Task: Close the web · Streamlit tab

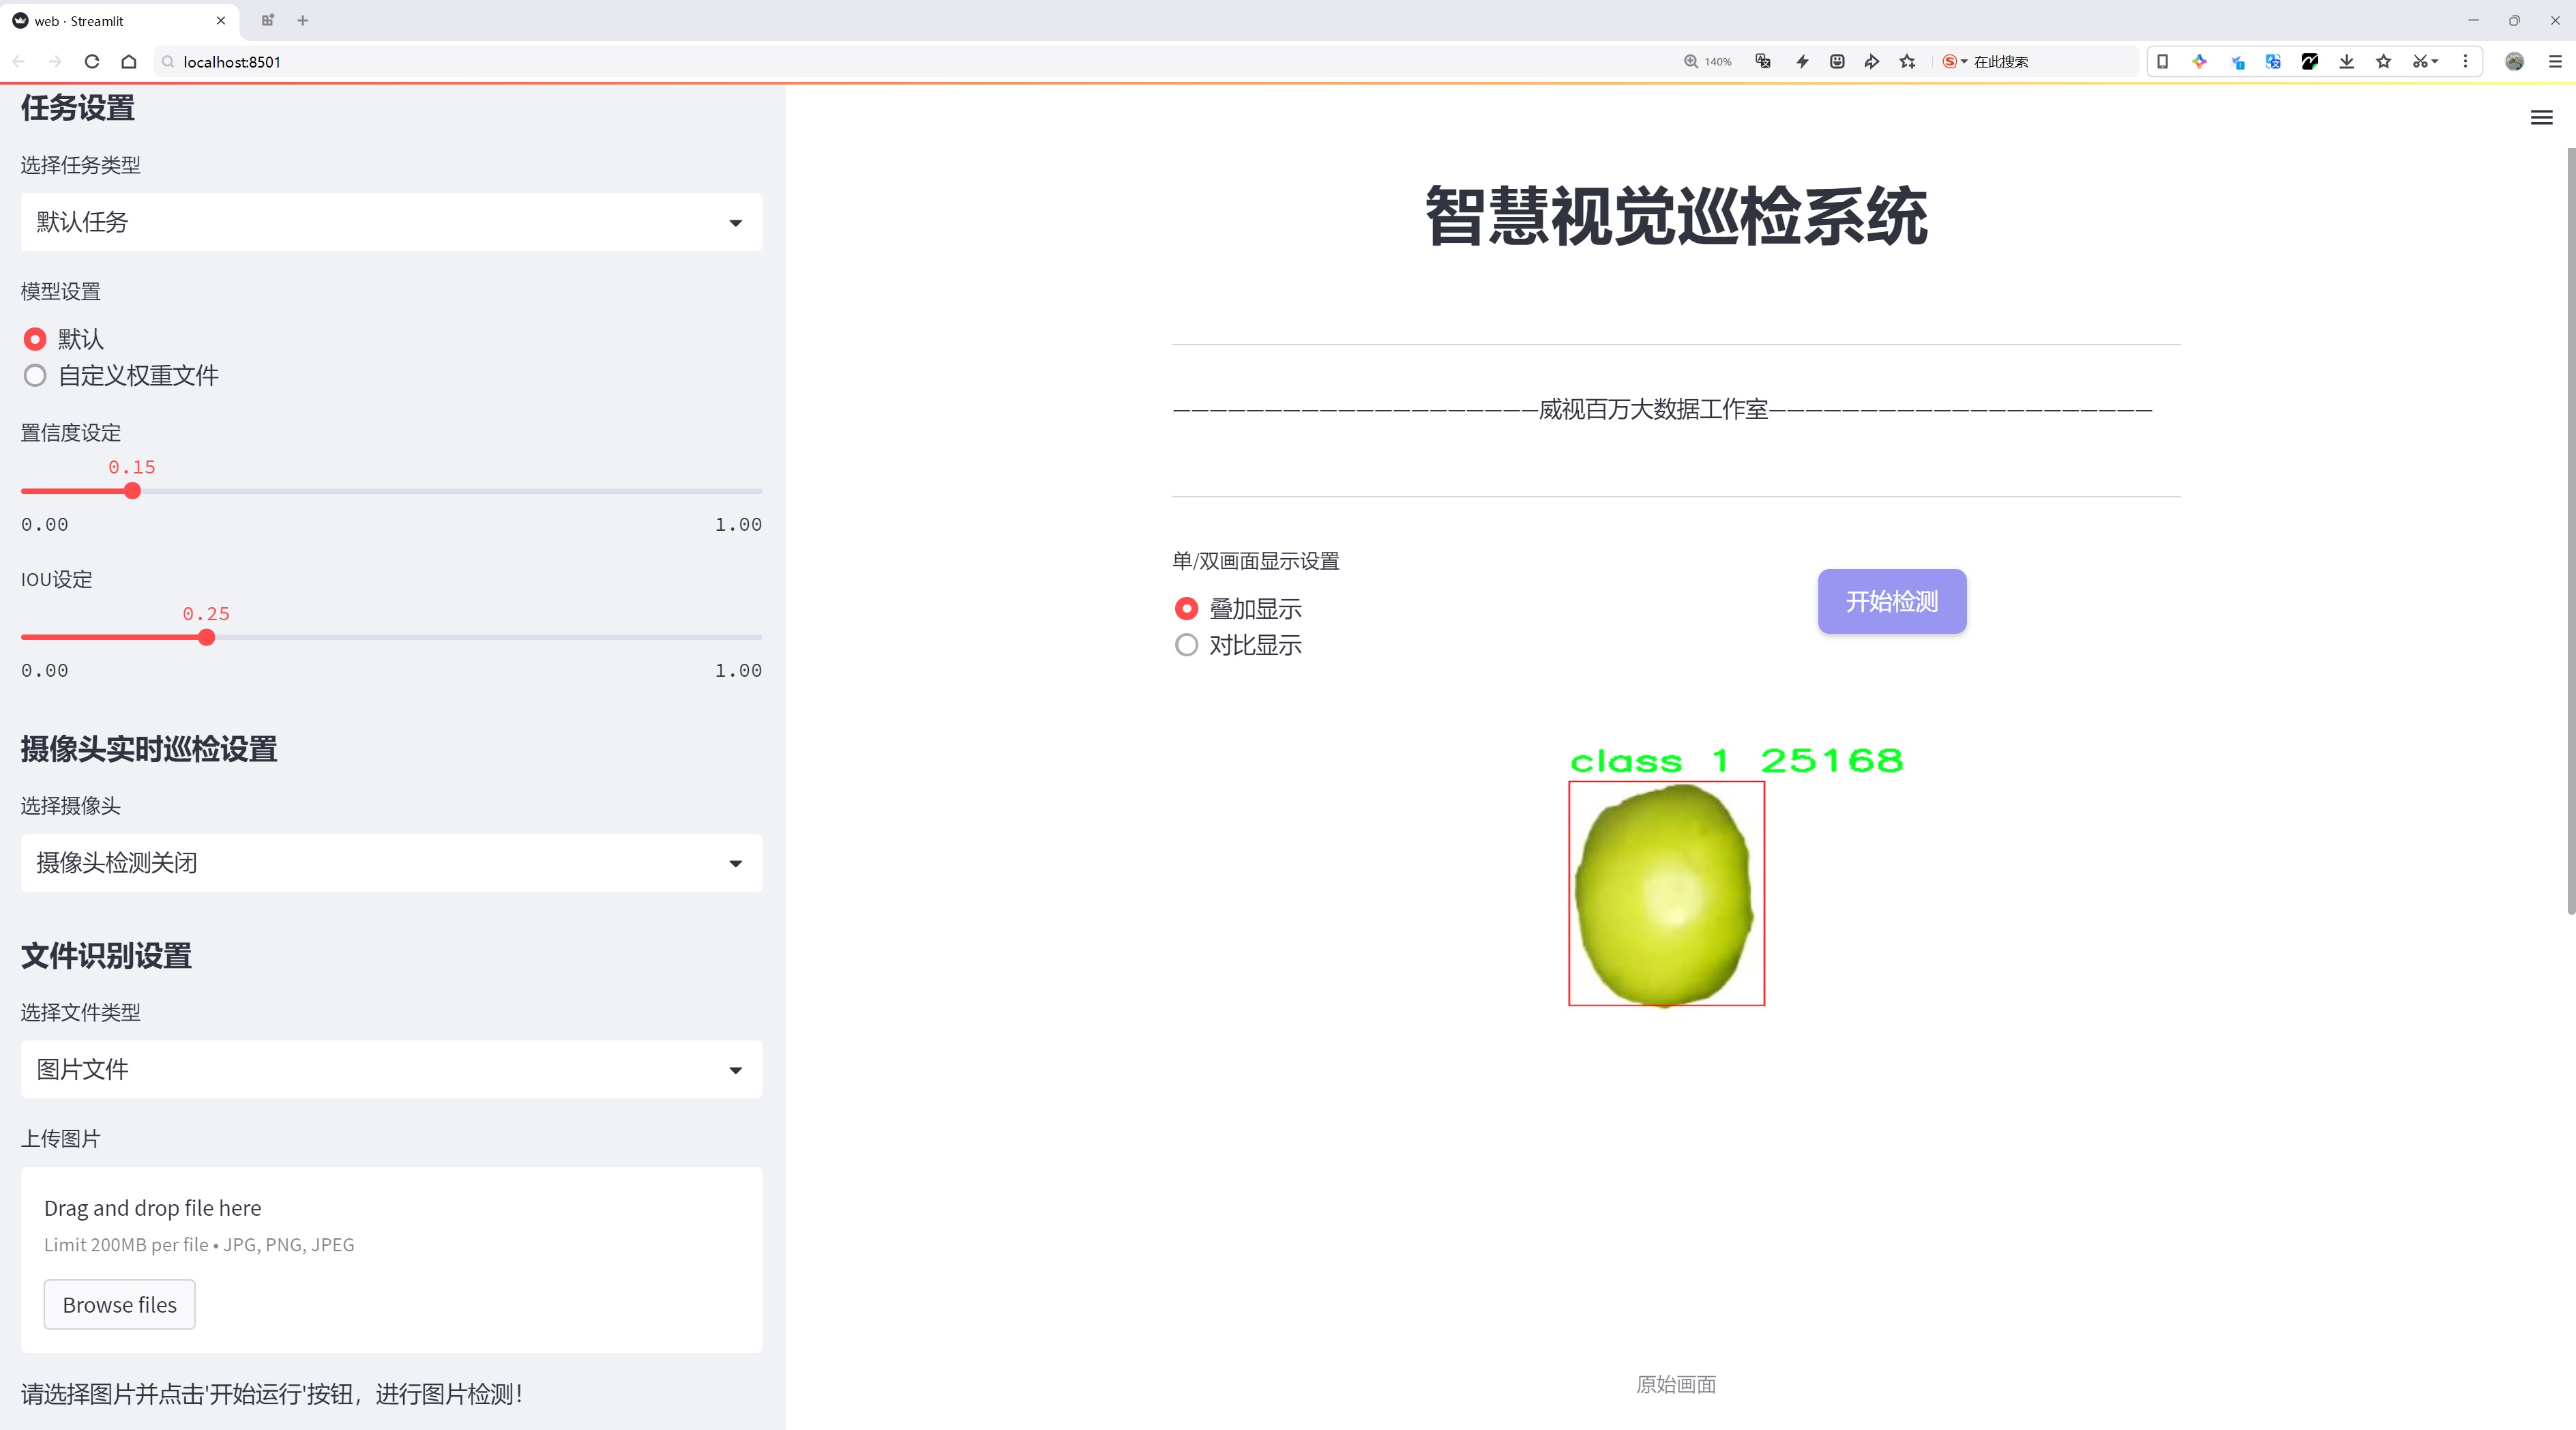Action: tap(221, 20)
